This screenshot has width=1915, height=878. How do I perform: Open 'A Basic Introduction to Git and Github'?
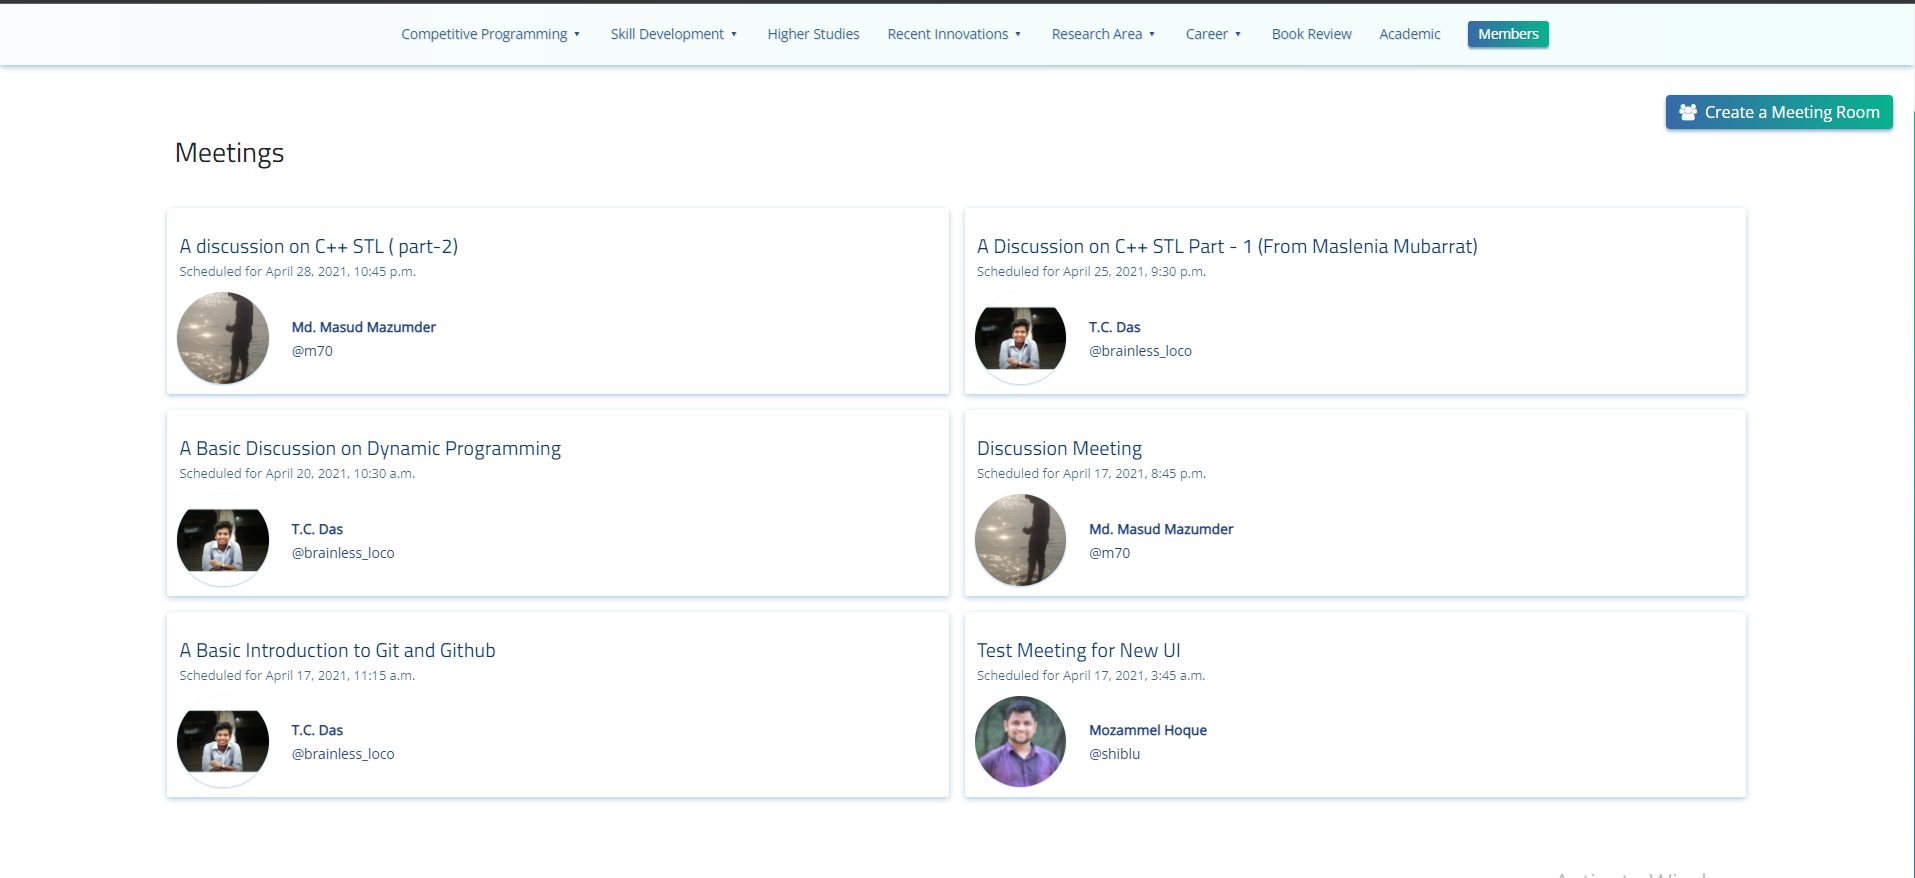pyautogui.click(x=337, y=650)
